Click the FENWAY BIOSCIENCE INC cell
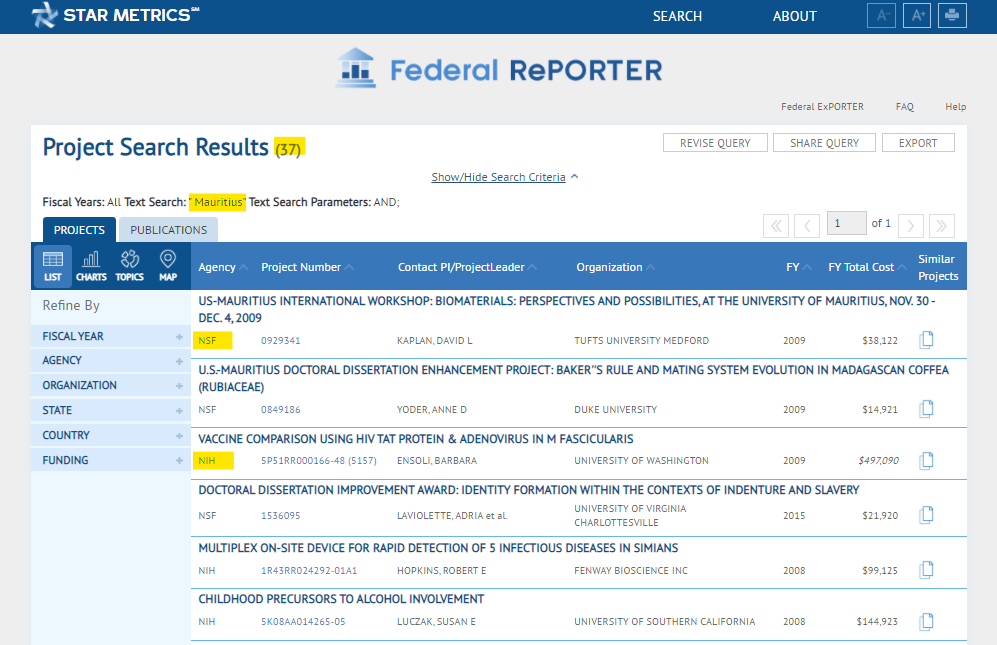997x645 pixels. (631, 571)
